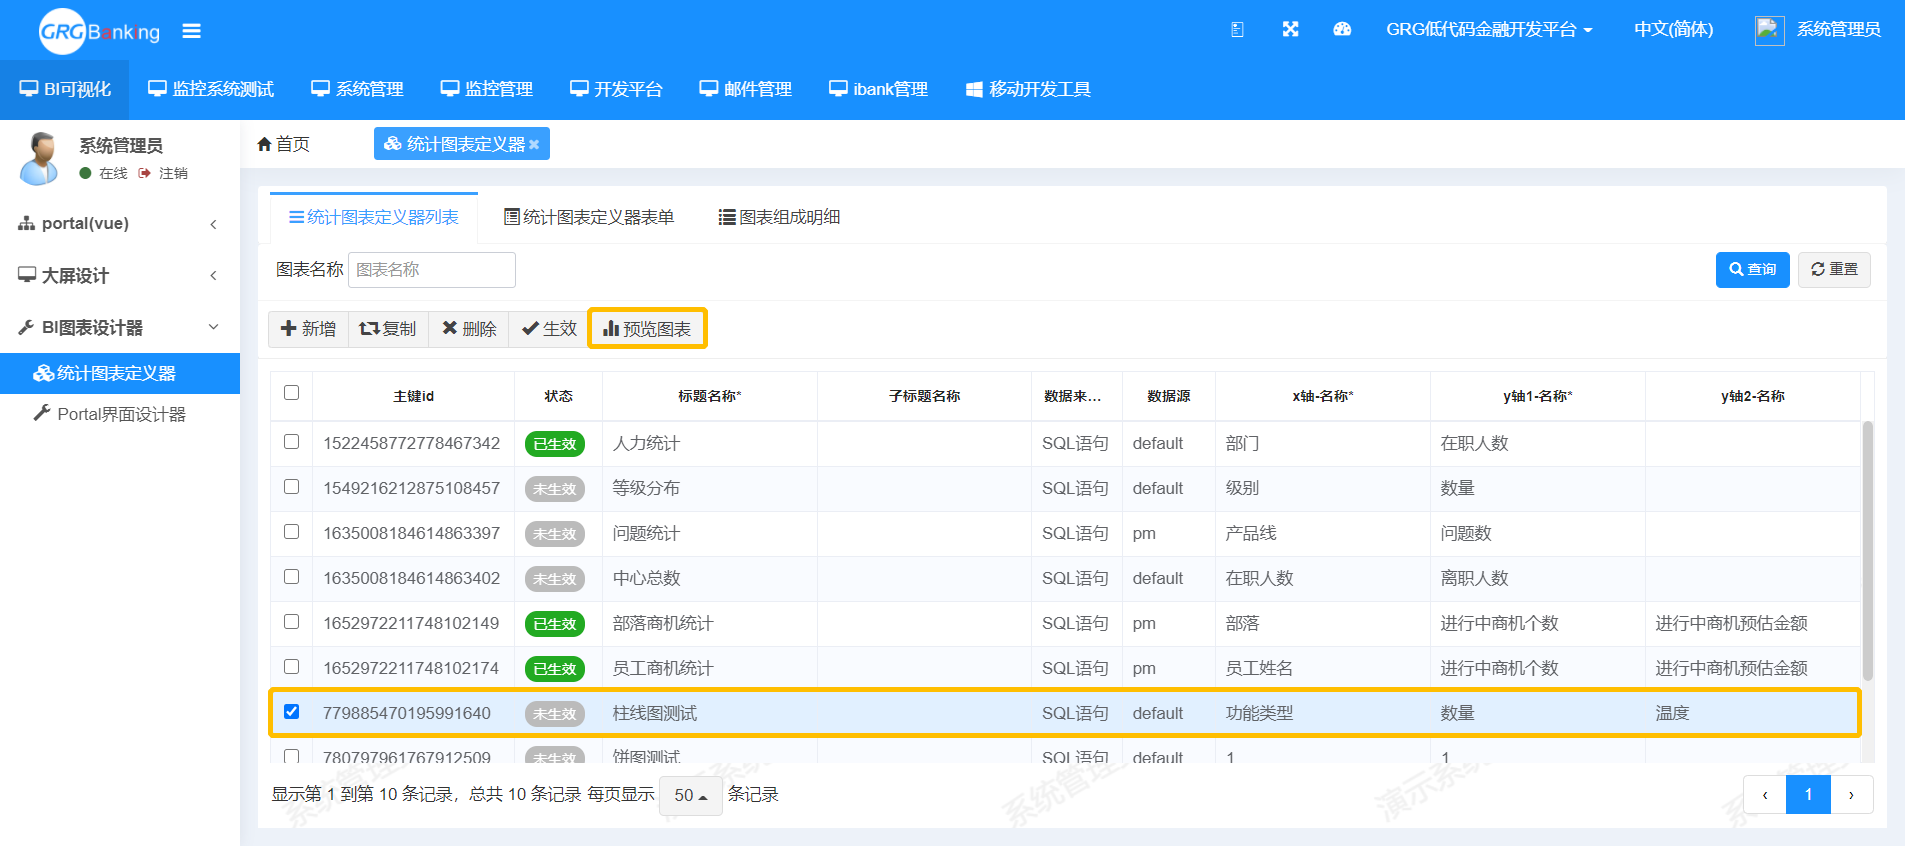Image resolution: width=1905 pixels, height=846 pixels.
Task: Toggle the select-all header checkbox
Action: pyautogui.click(x=291, y=393)
